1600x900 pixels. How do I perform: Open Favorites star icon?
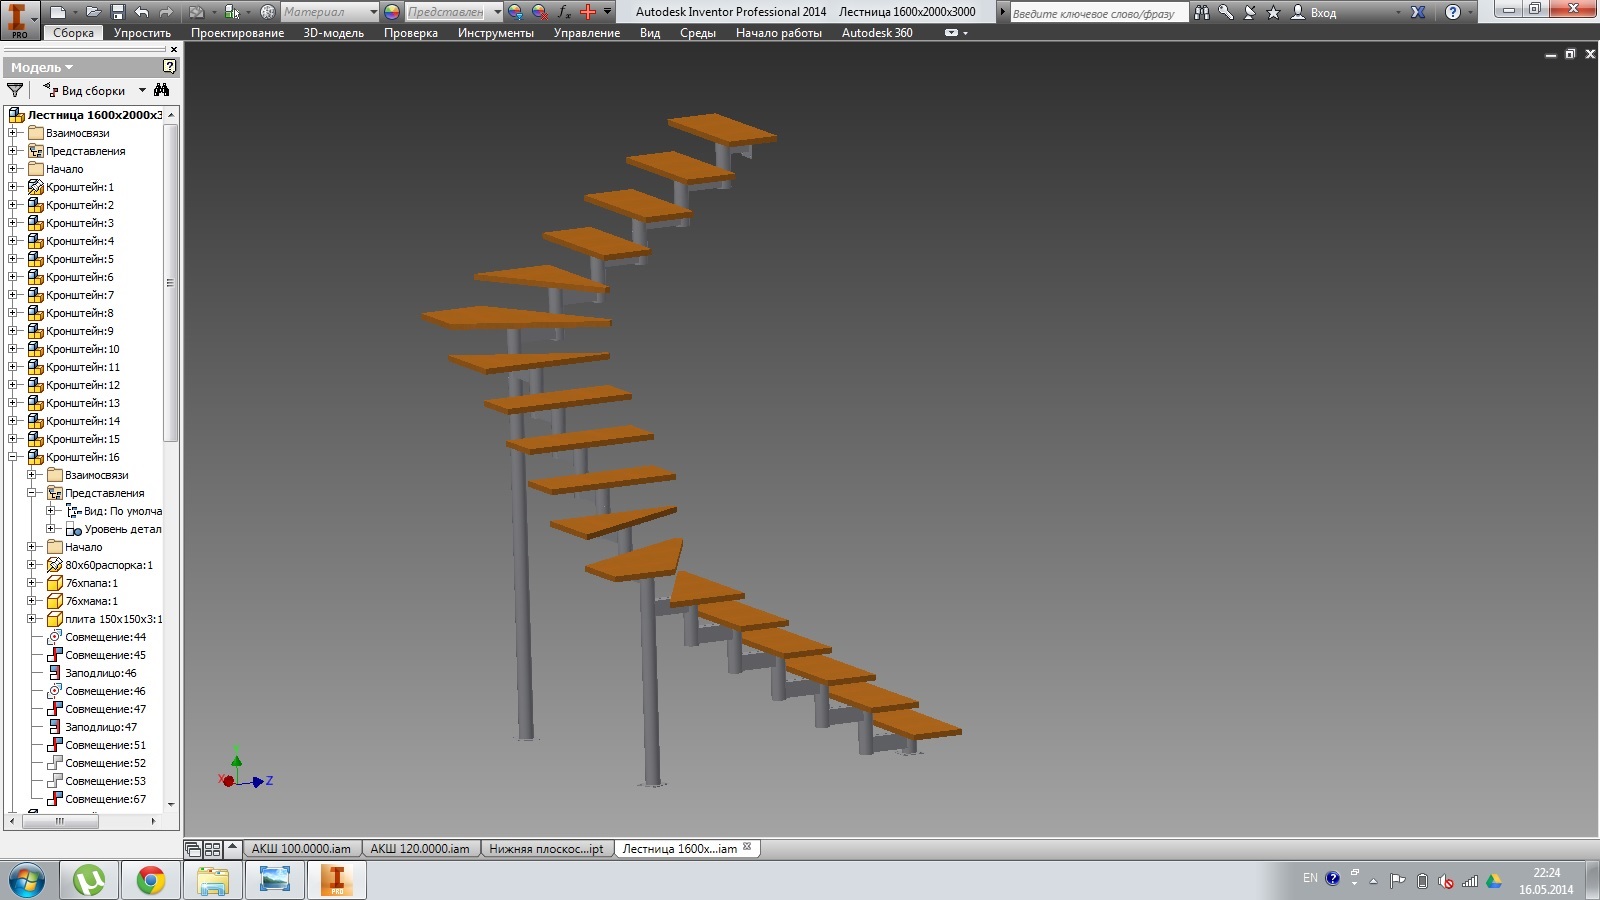click(x=1273, y=12)
